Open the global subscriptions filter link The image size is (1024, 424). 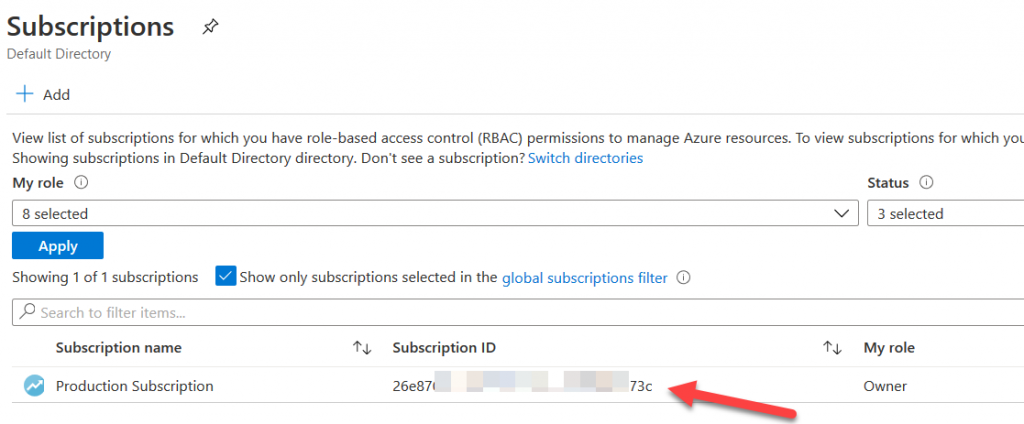point(584,278)
